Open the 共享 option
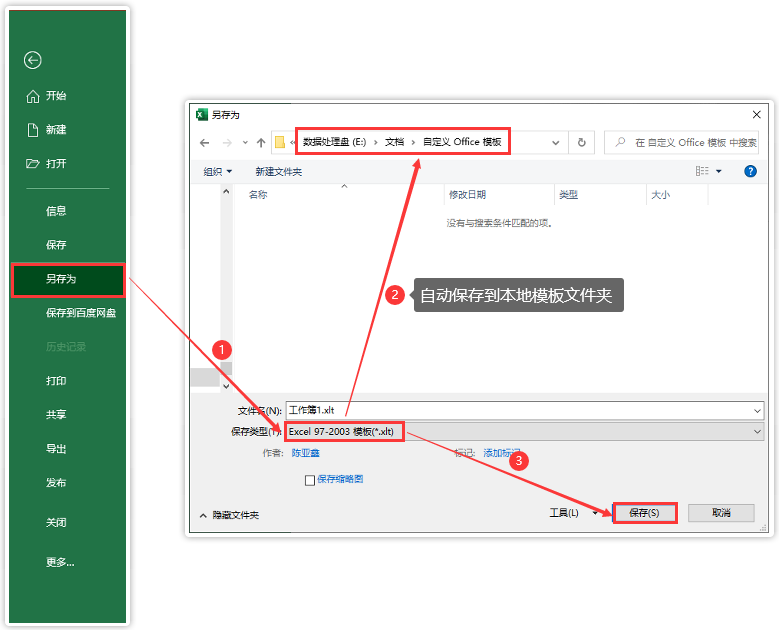The width and height of the screenshot is (779, 630). tap(56, 414)
